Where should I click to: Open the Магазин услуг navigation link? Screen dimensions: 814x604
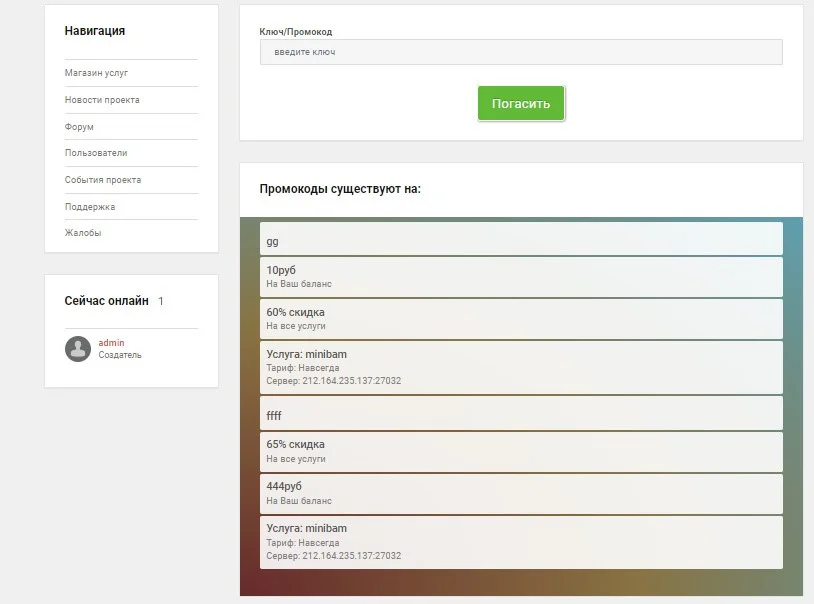[x=96, y=73]
